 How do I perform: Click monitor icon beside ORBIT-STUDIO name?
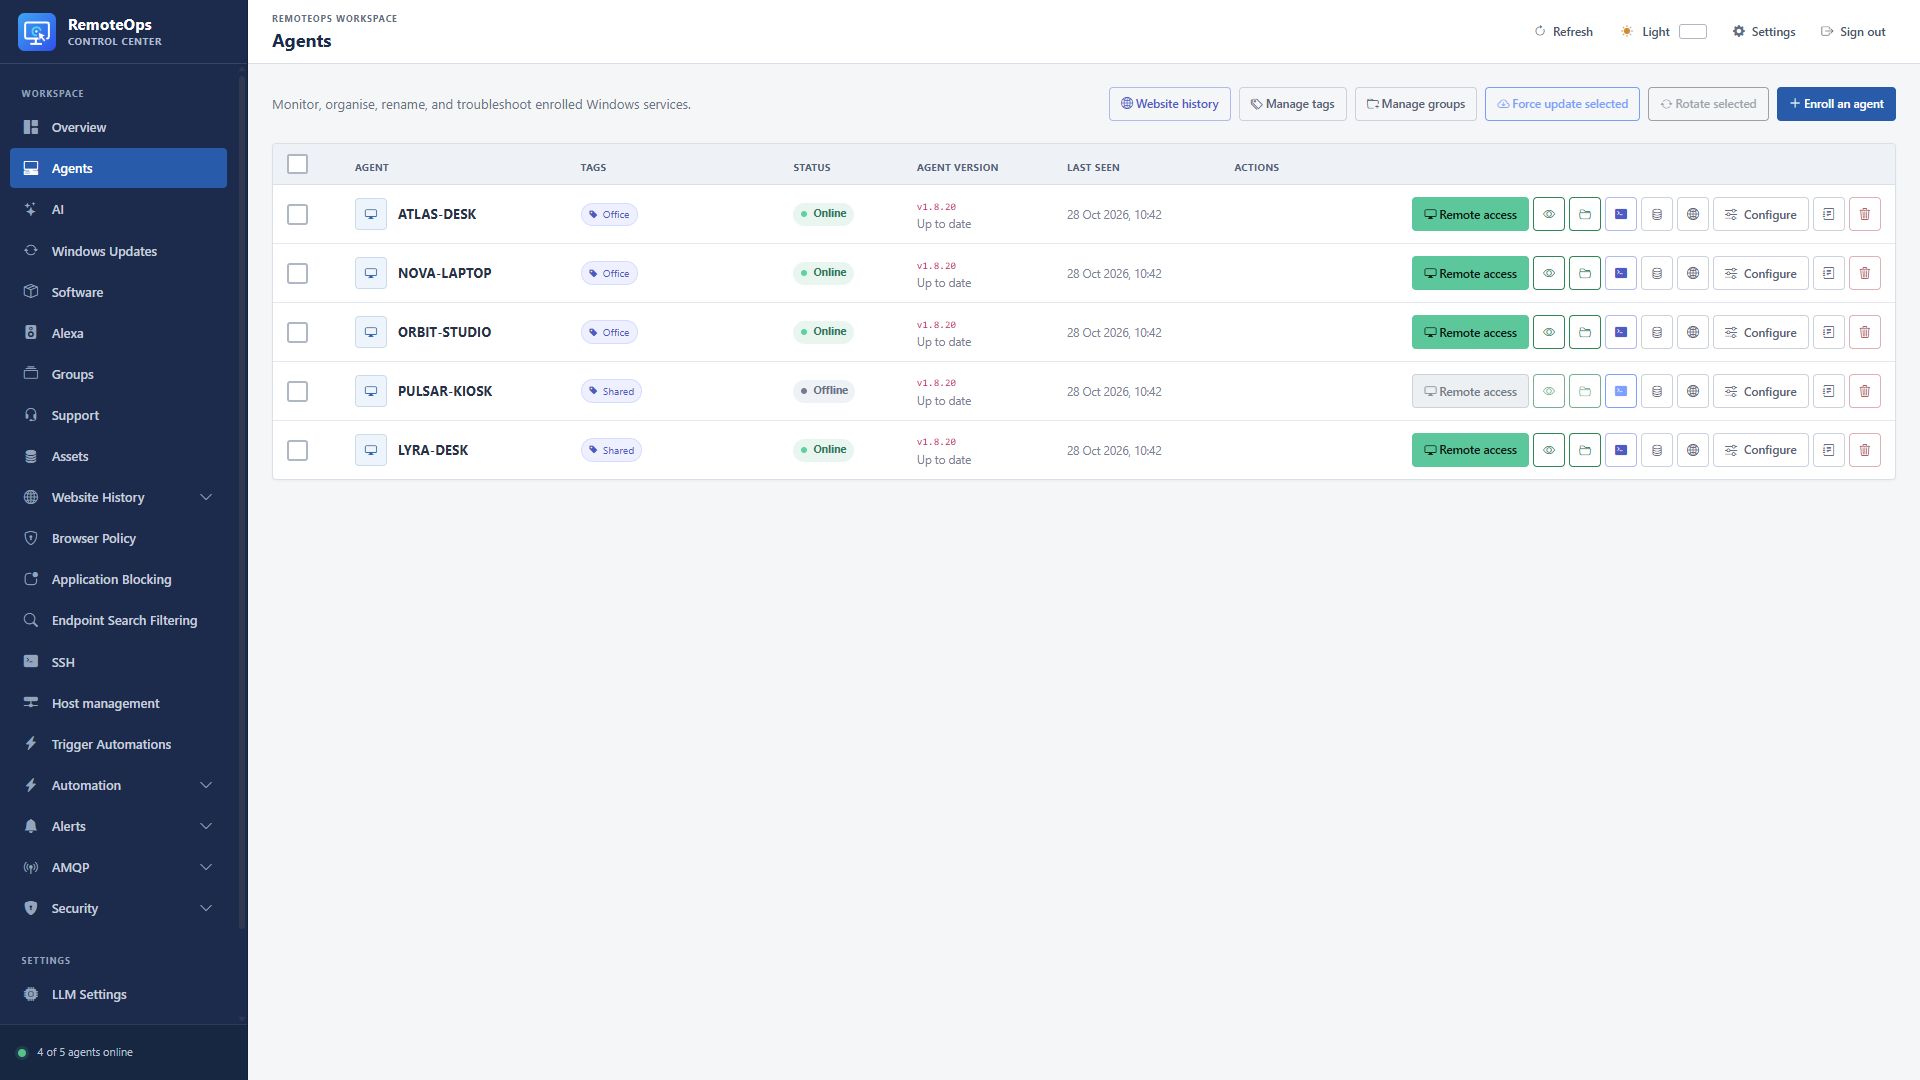371,332
